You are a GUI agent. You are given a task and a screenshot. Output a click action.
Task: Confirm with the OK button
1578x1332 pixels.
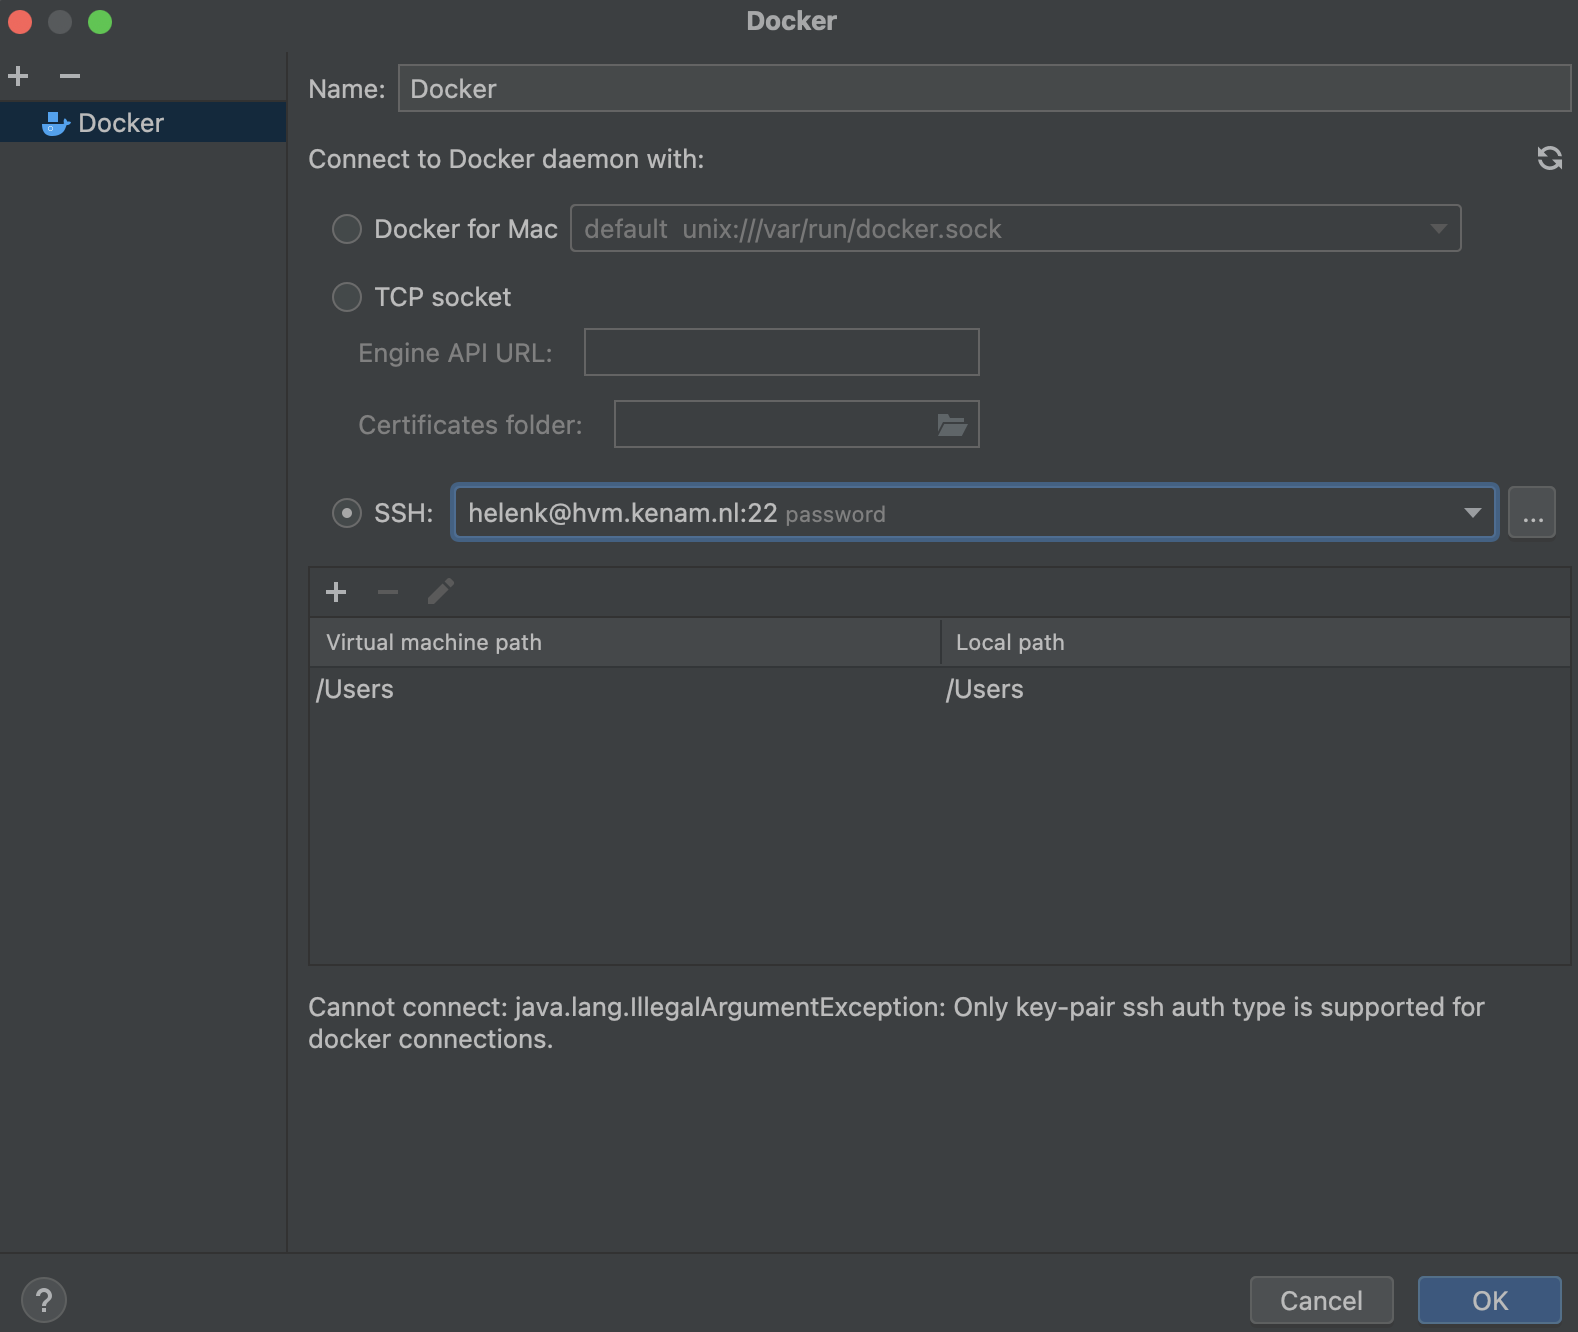[1489, 1300]
